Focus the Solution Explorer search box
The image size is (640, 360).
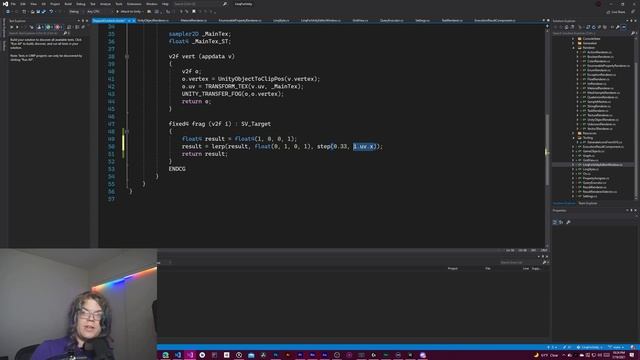pyautogui.click(x=591, y=33)
